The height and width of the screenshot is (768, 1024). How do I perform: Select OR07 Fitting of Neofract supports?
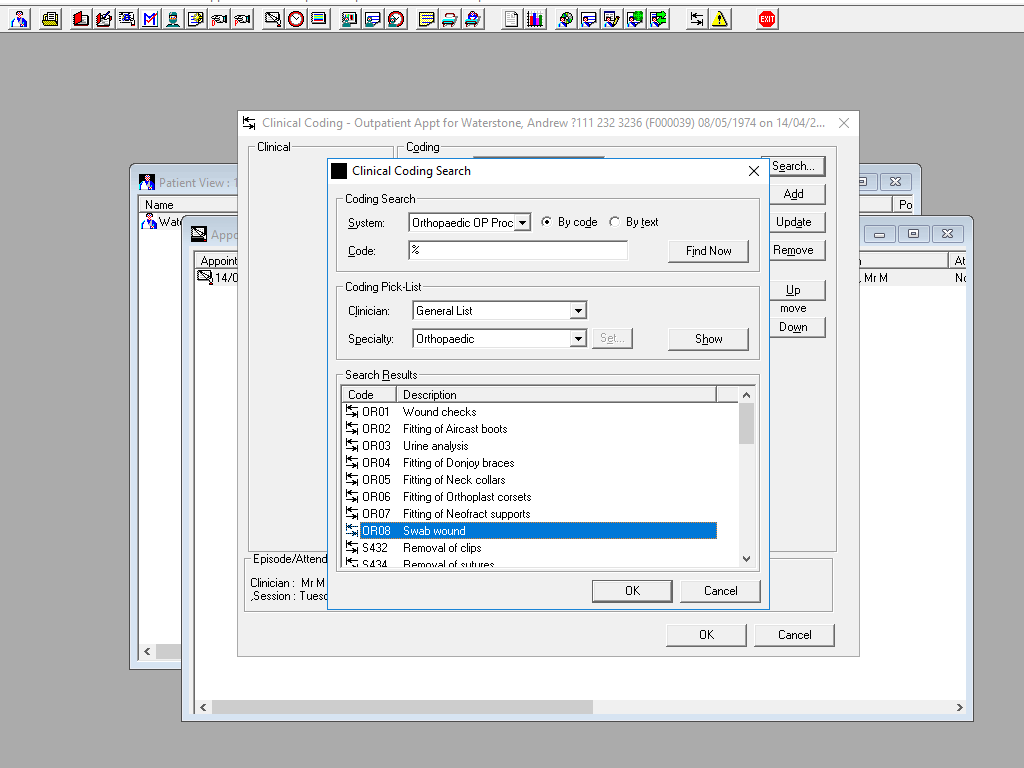click(x=530, y=514)
